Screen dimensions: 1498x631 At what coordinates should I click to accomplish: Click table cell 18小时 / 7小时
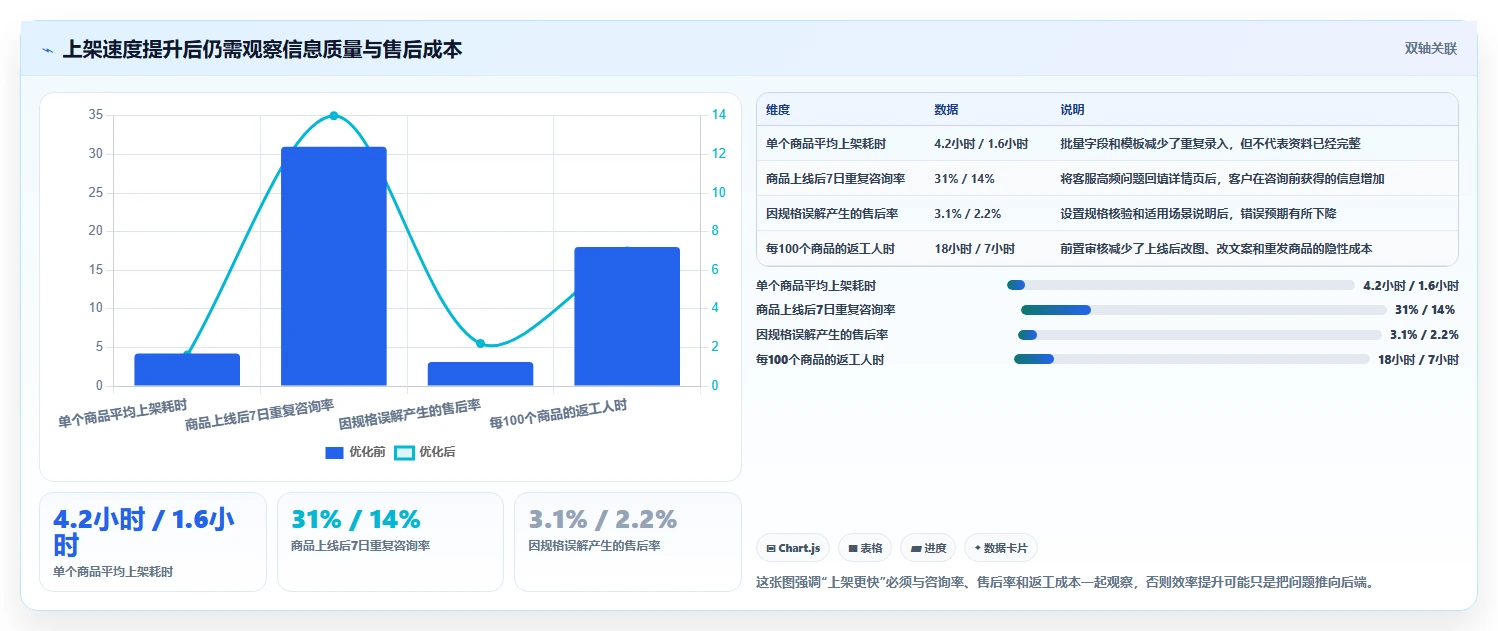(x=974, y=249)
